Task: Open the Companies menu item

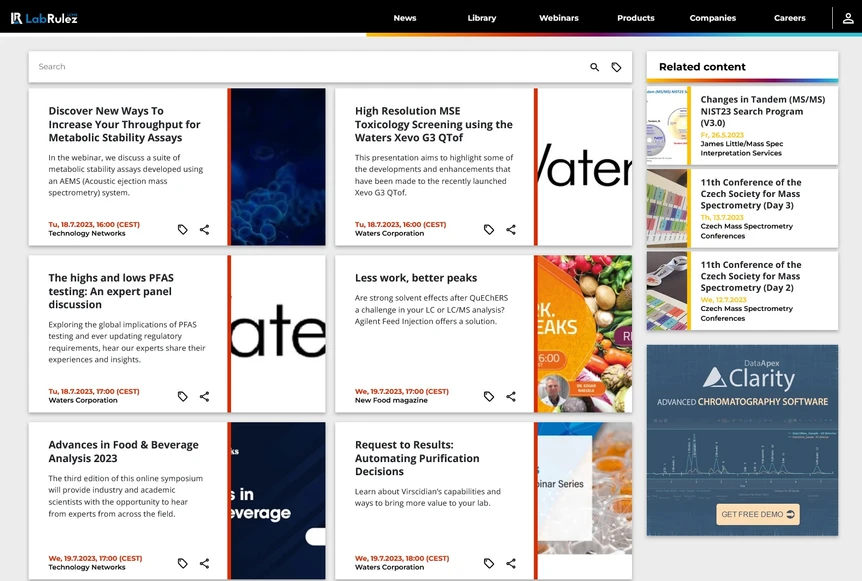Action: coord(712,18)
